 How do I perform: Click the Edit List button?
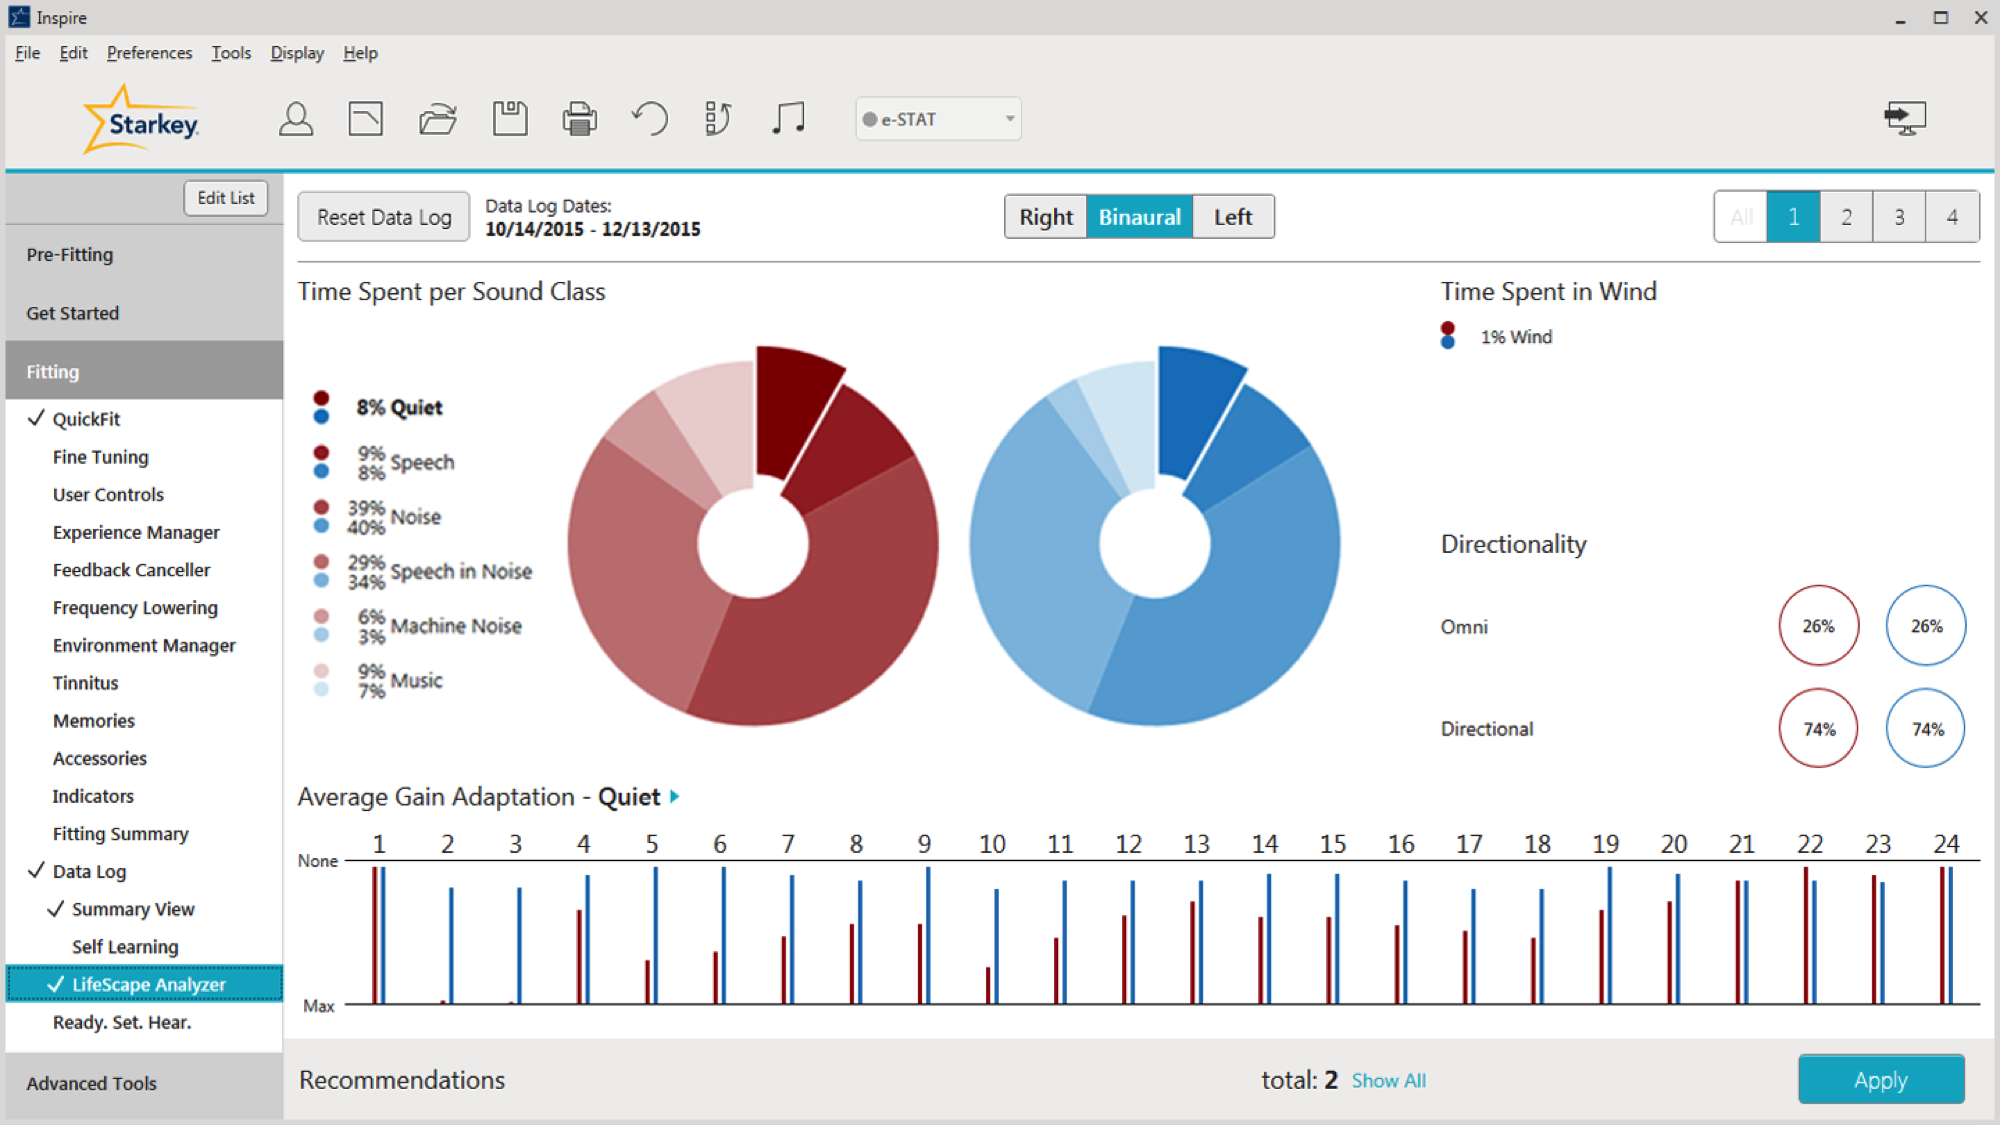point(226,198)
